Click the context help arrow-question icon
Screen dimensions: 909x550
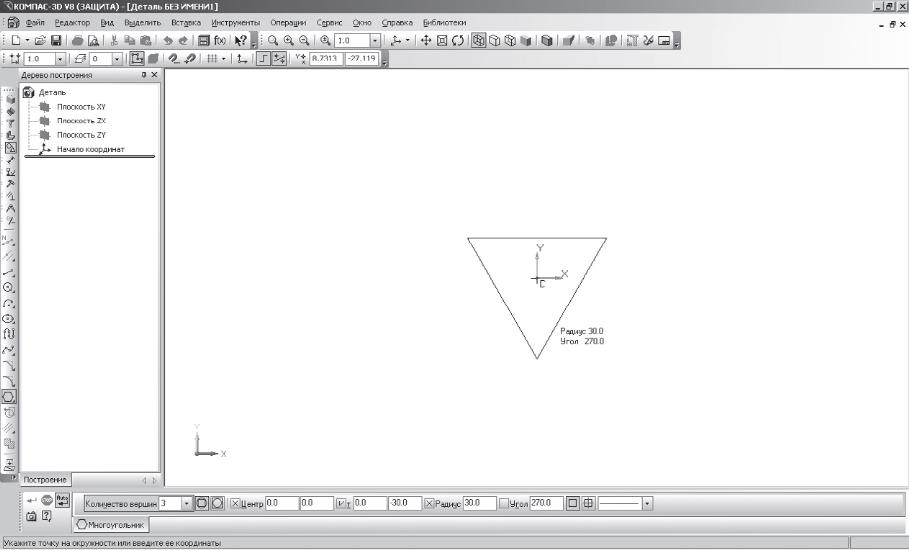pos(240,41)
